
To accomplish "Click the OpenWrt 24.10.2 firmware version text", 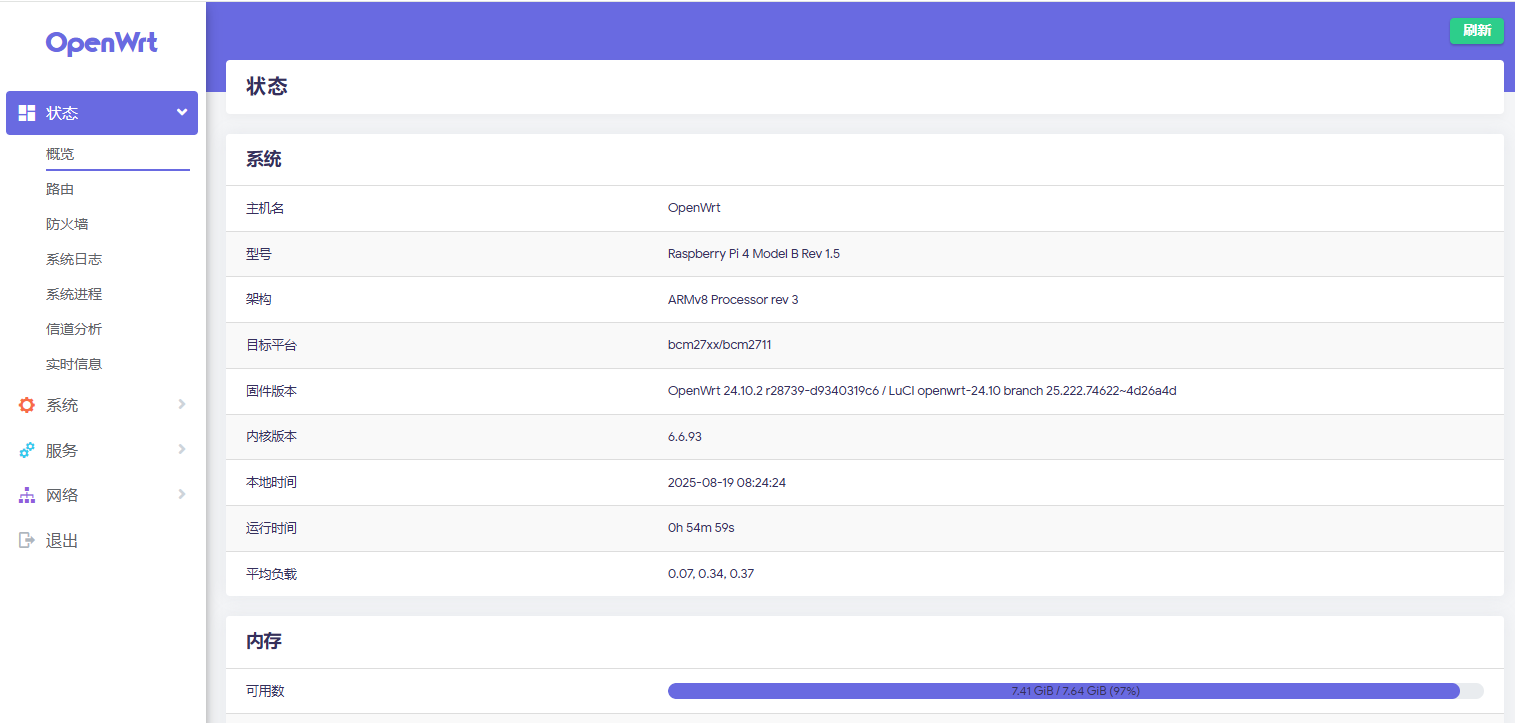I will 922,391.
